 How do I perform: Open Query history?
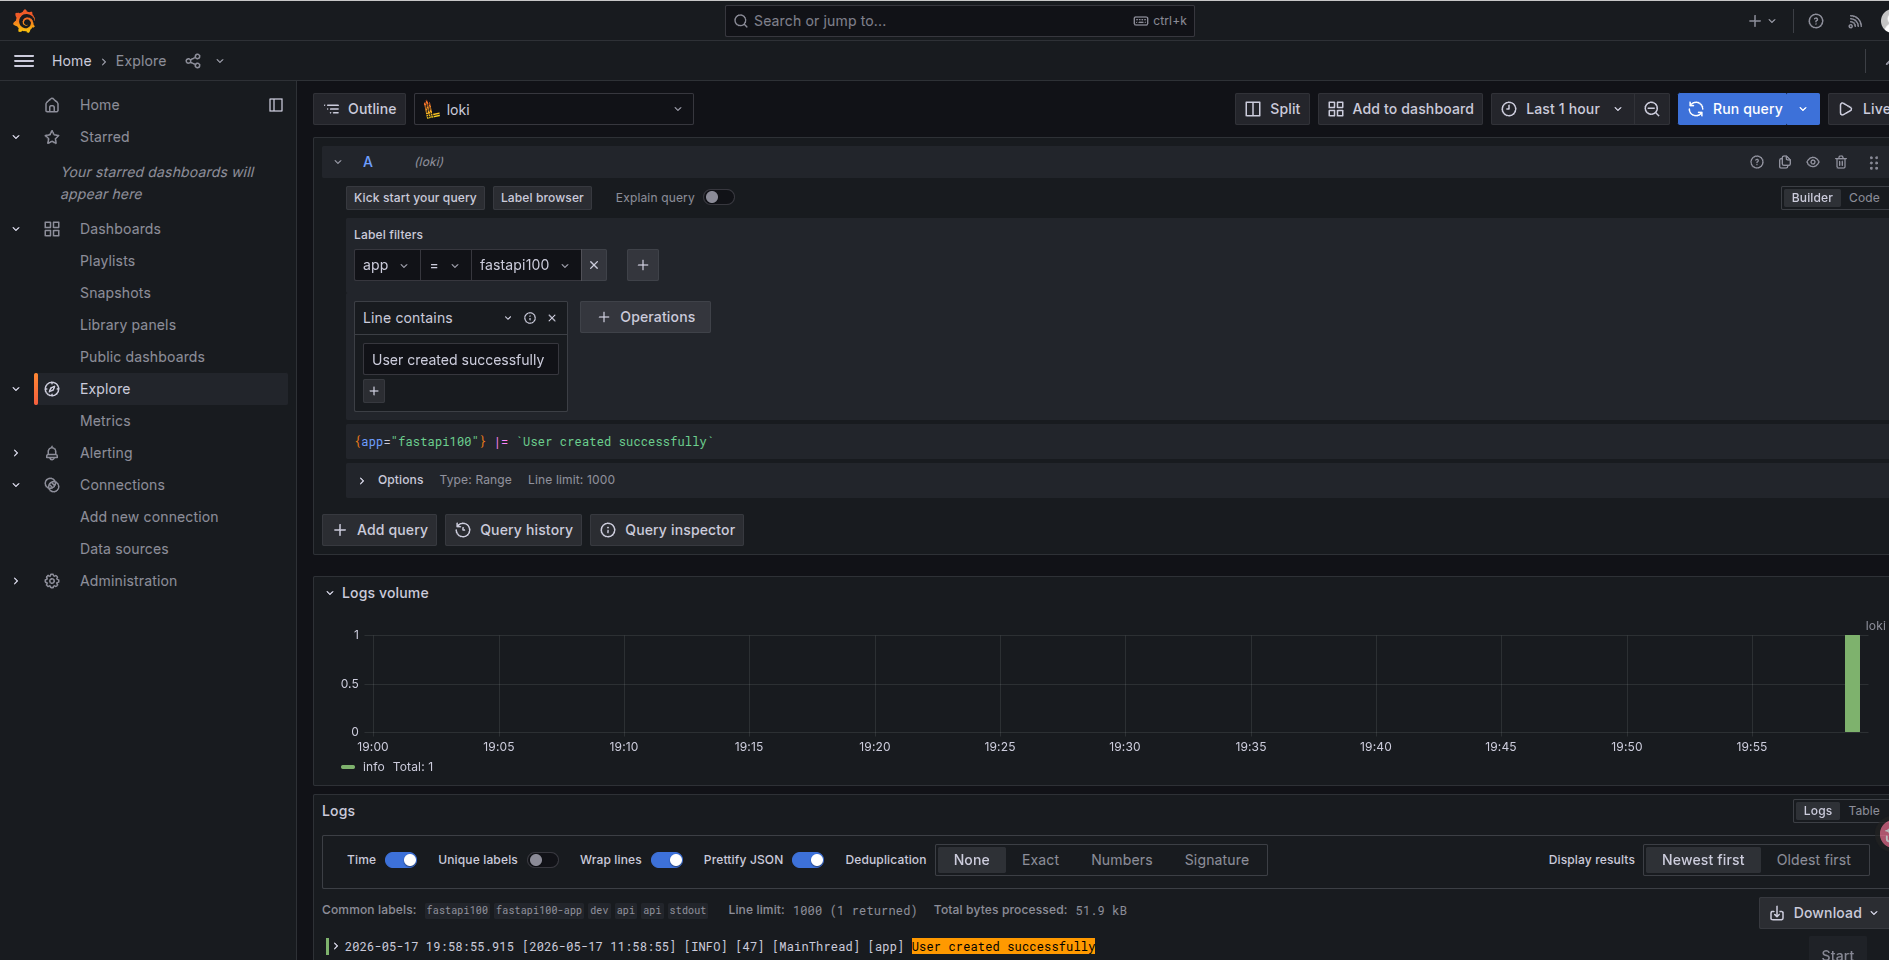pyautogui.click(x=514, y=530)
